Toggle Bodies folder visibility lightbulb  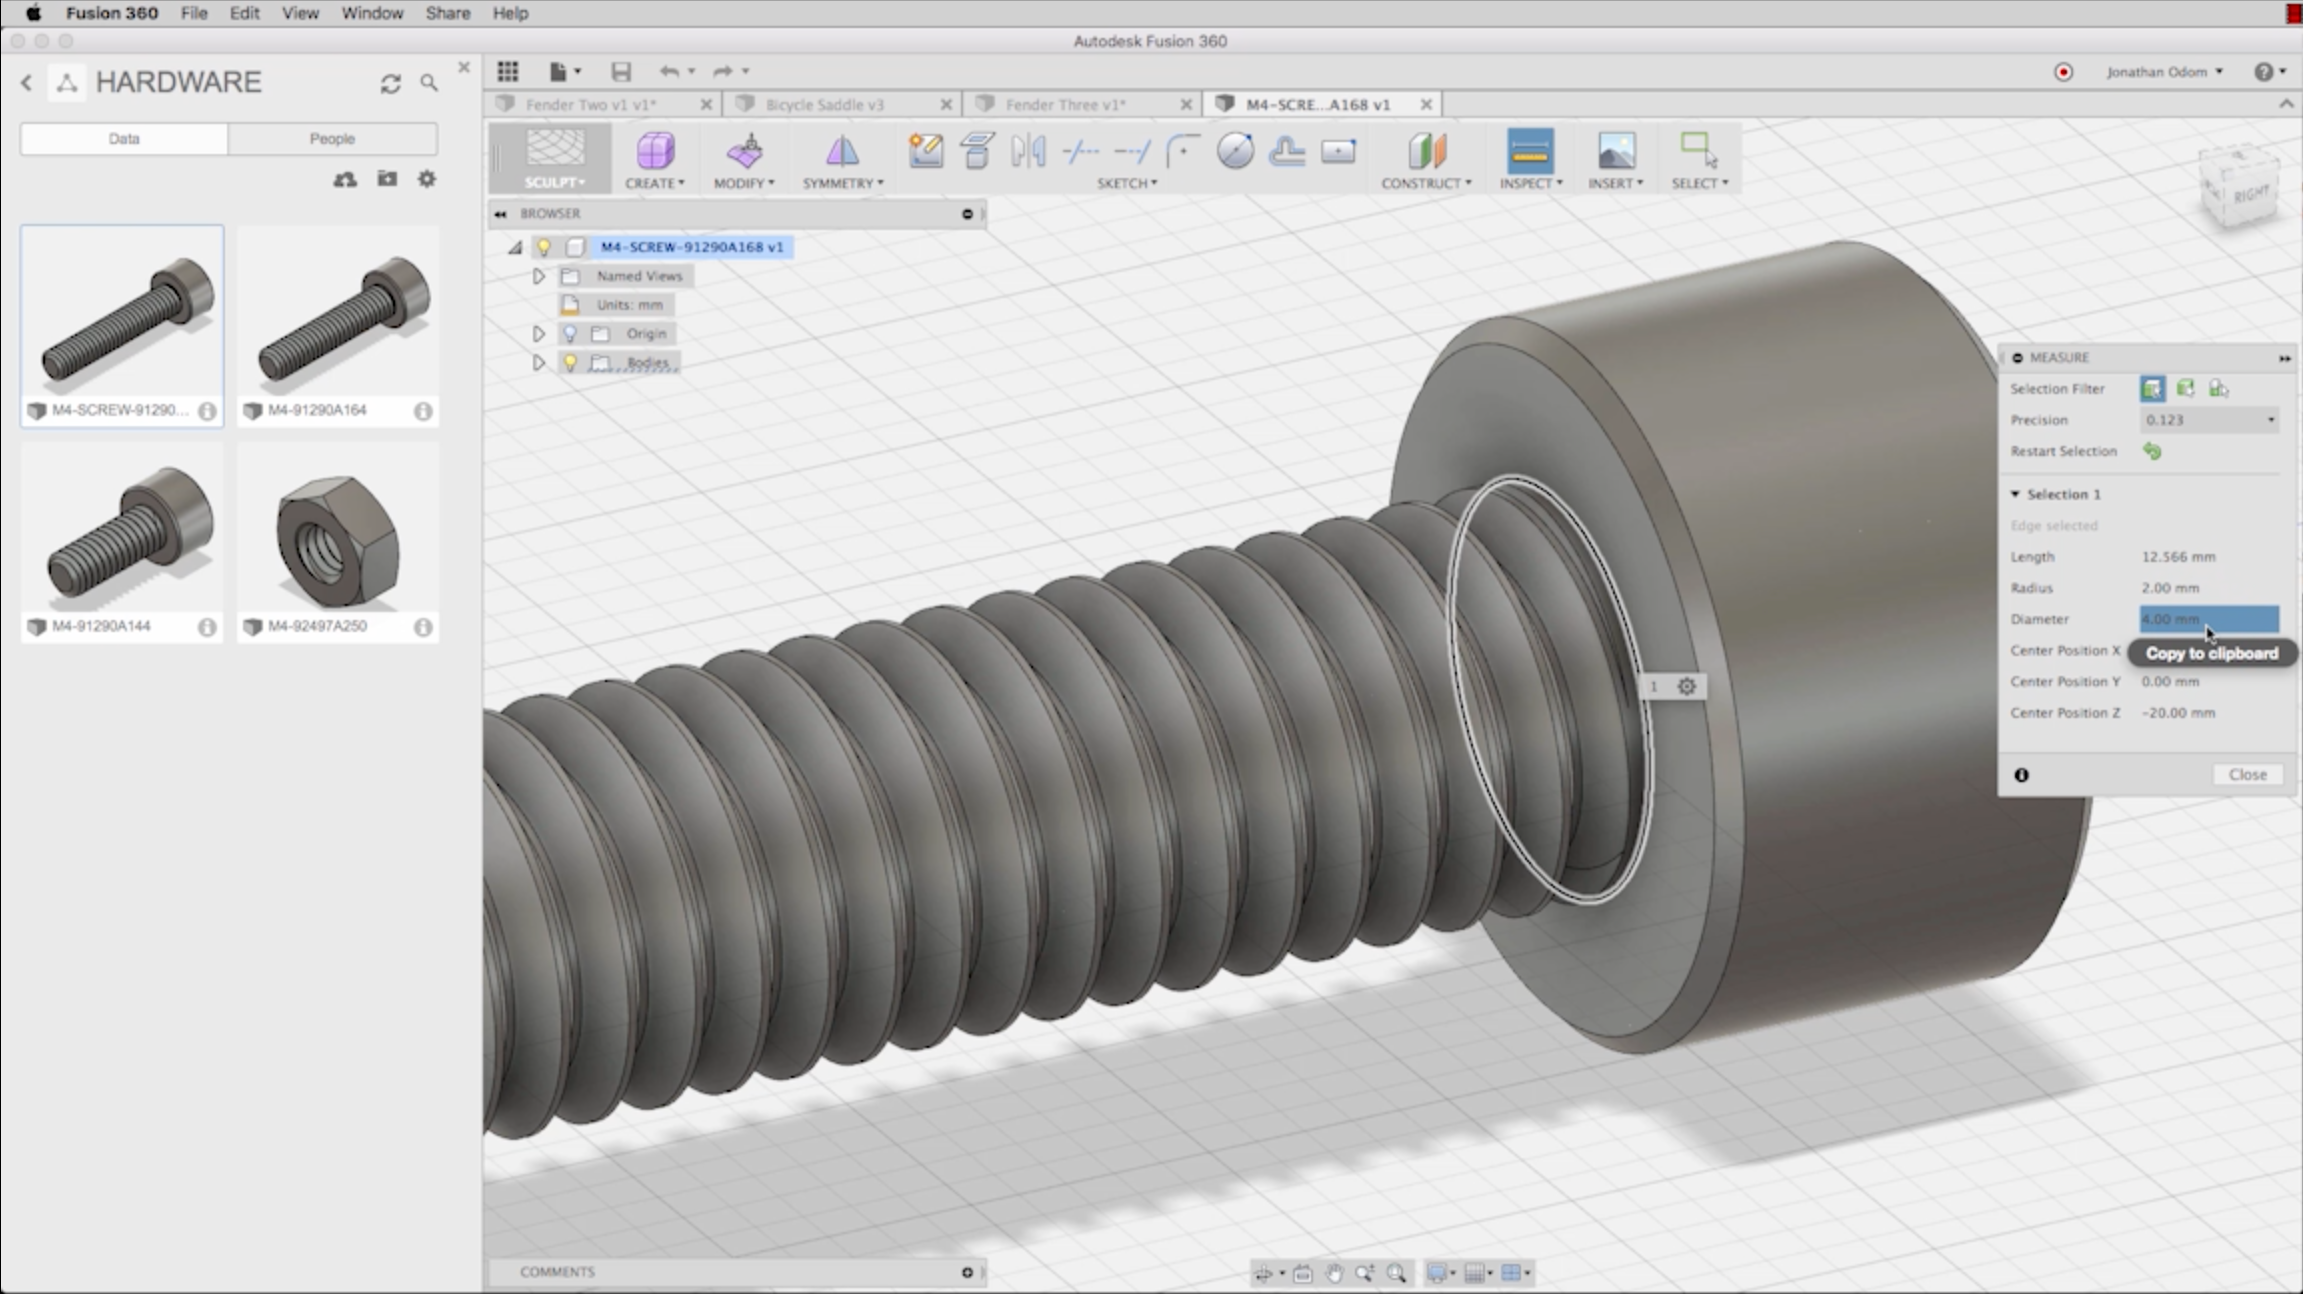[x=570, y=362]
